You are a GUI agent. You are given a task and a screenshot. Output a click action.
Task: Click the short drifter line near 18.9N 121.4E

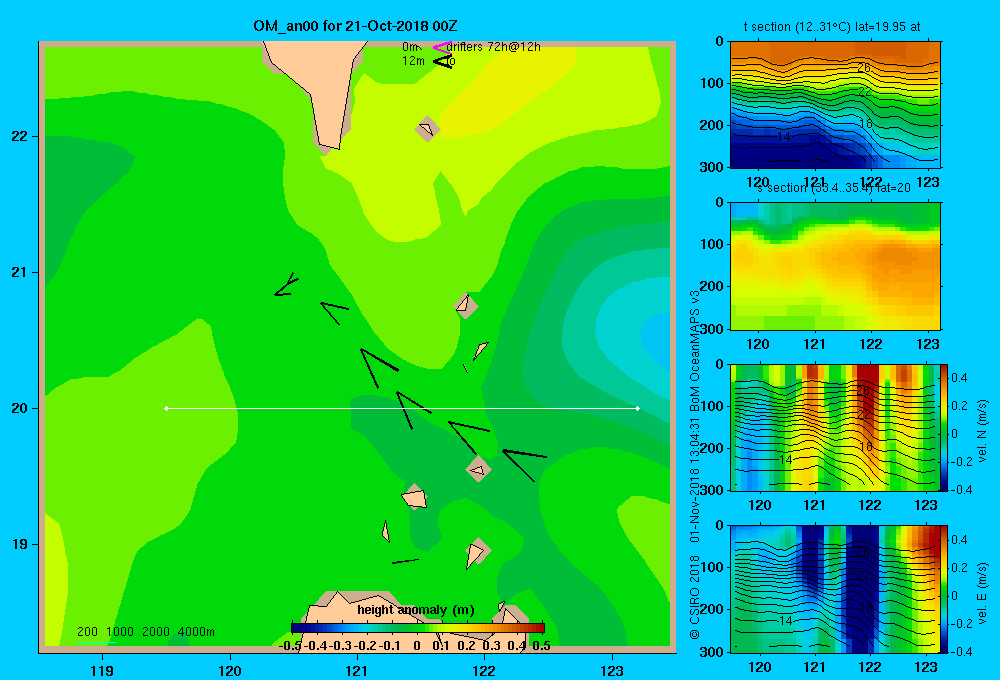point(405,561)
